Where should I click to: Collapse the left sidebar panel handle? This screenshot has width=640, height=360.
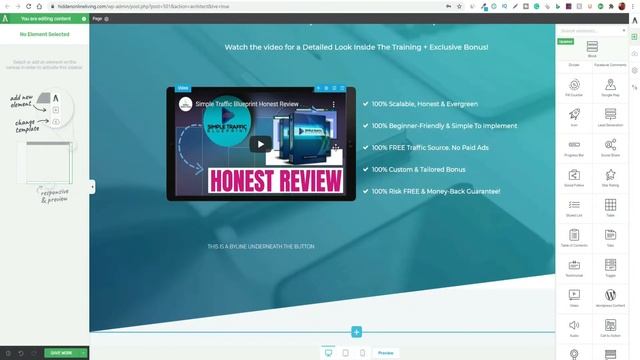[92, 187]
